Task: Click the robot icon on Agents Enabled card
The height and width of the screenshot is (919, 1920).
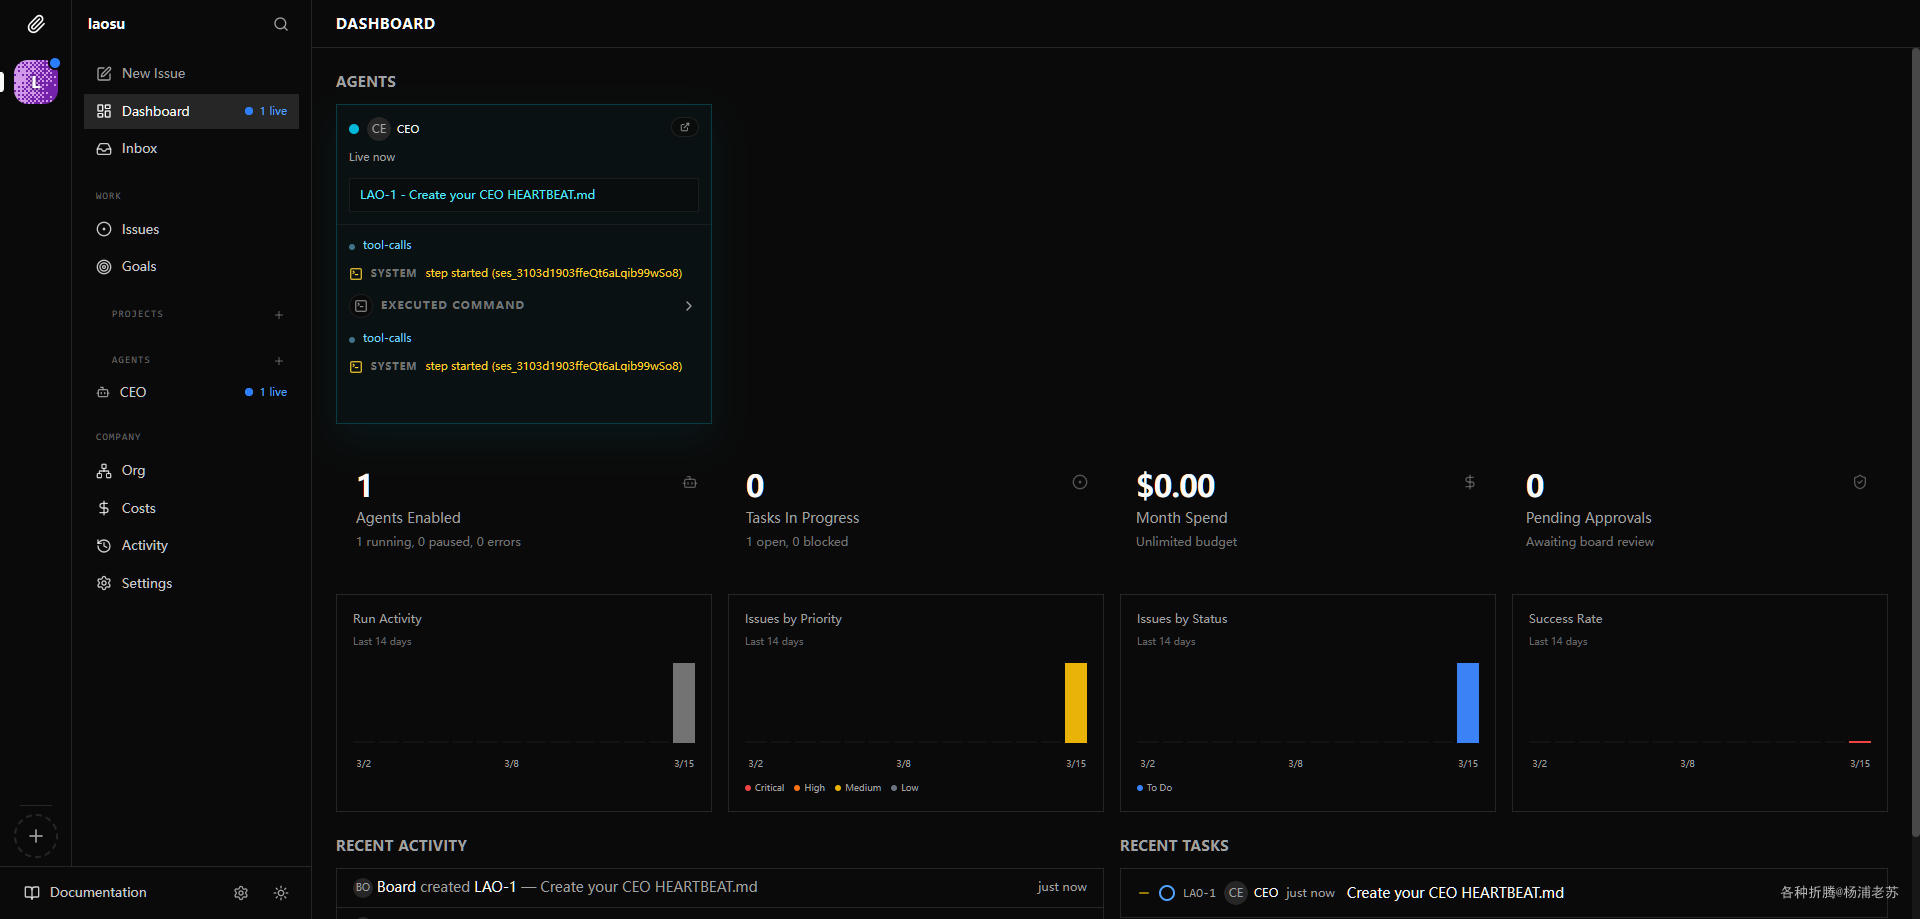Action: (x=690, y=482)
